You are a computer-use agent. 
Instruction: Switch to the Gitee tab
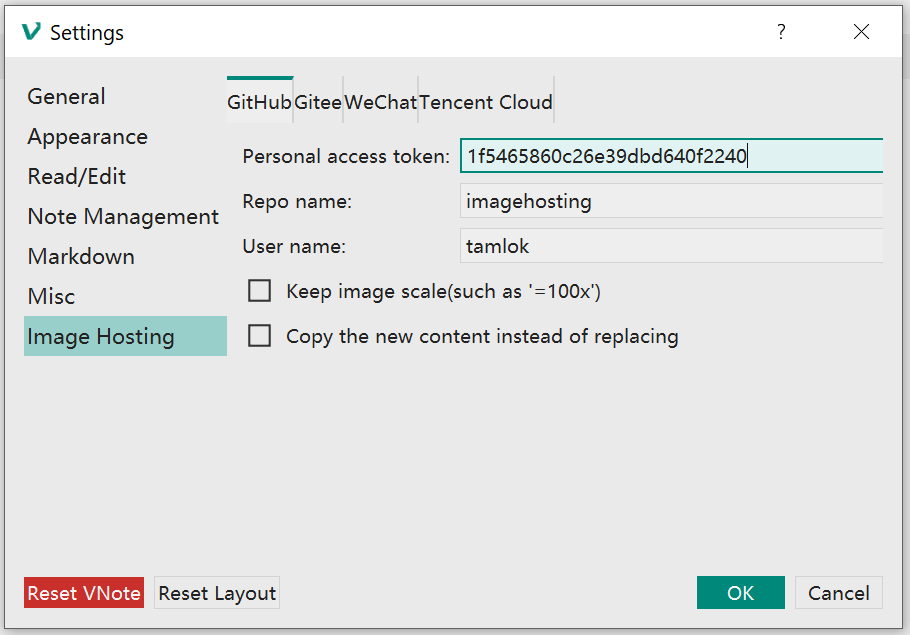pos(318,100)
